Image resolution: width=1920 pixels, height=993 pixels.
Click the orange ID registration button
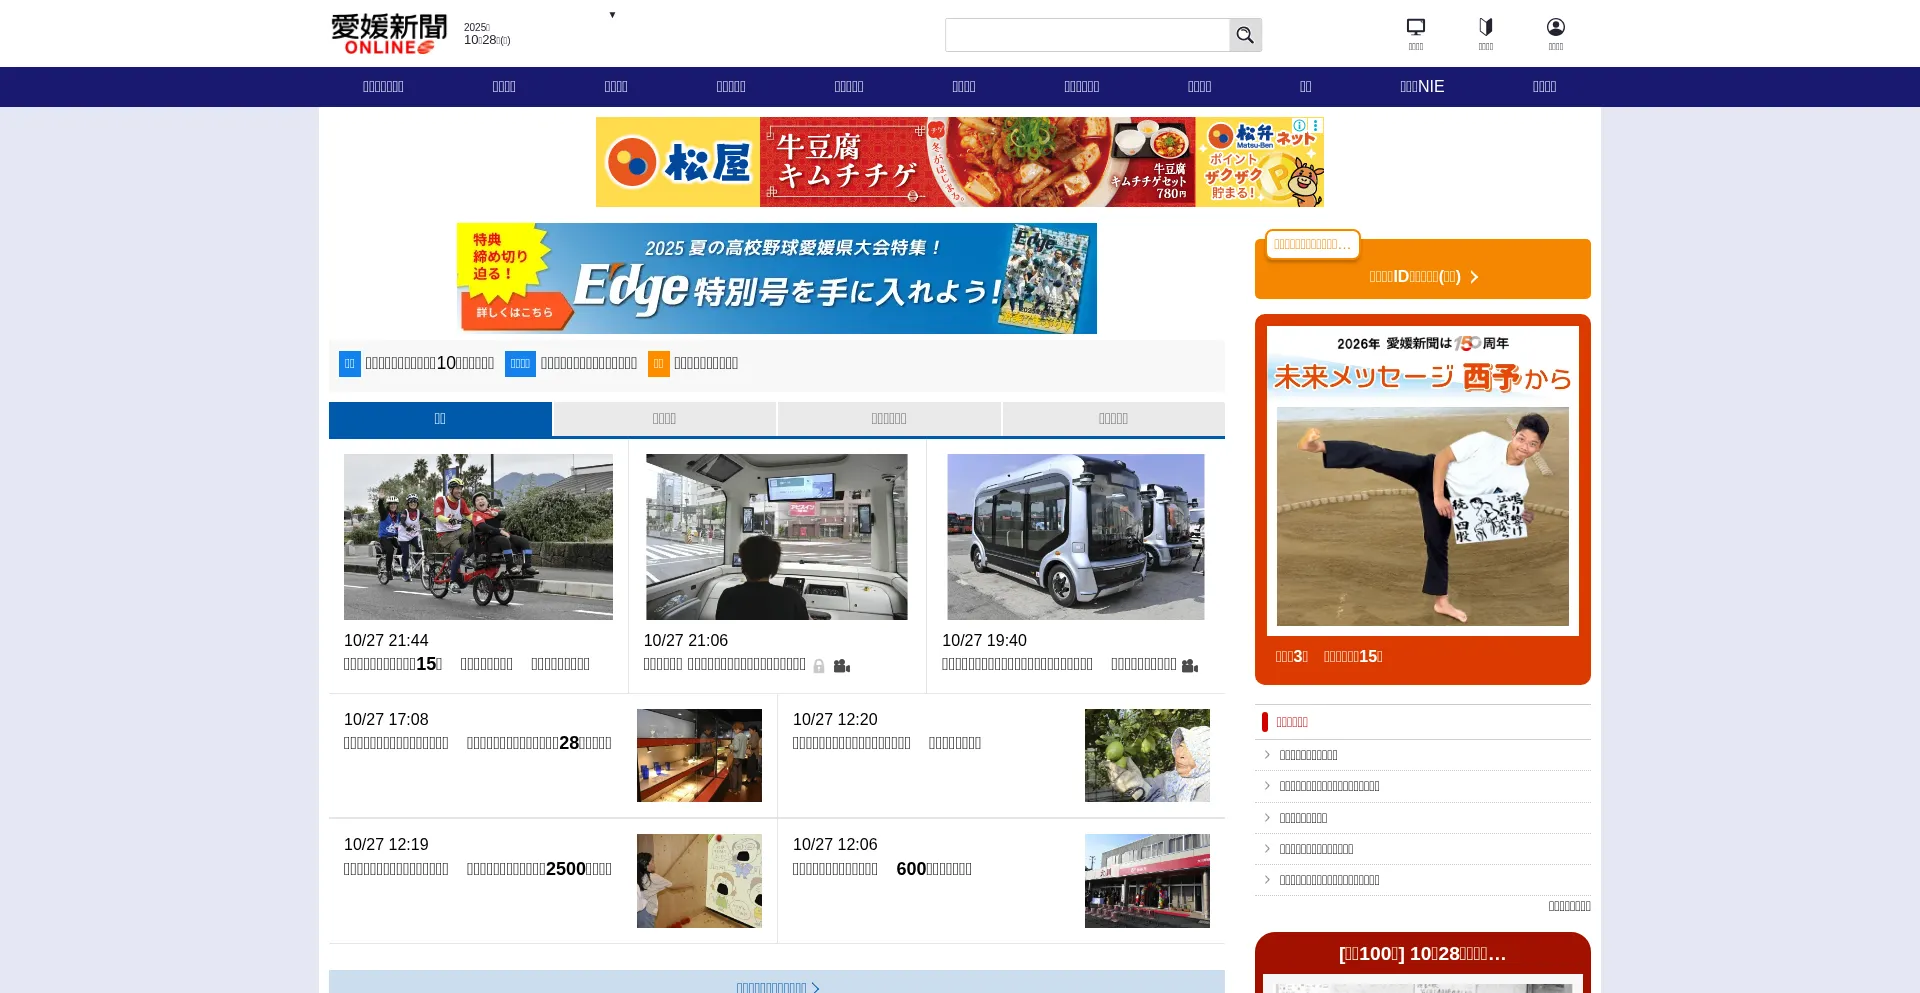tap(1423, 269)
